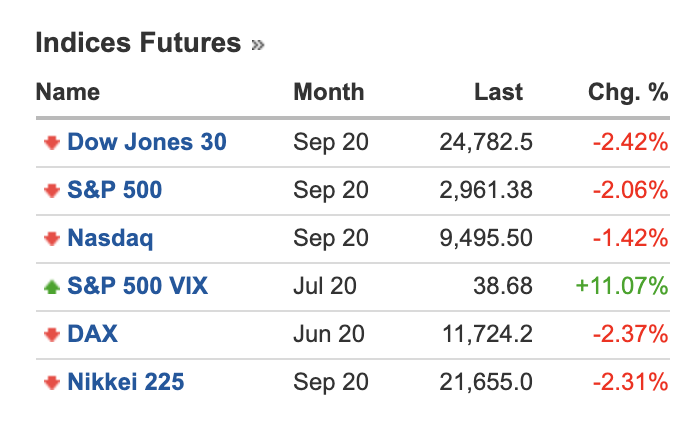
Task: Click the Month column header
Action: pyautogui.click(x=329, y=92)
